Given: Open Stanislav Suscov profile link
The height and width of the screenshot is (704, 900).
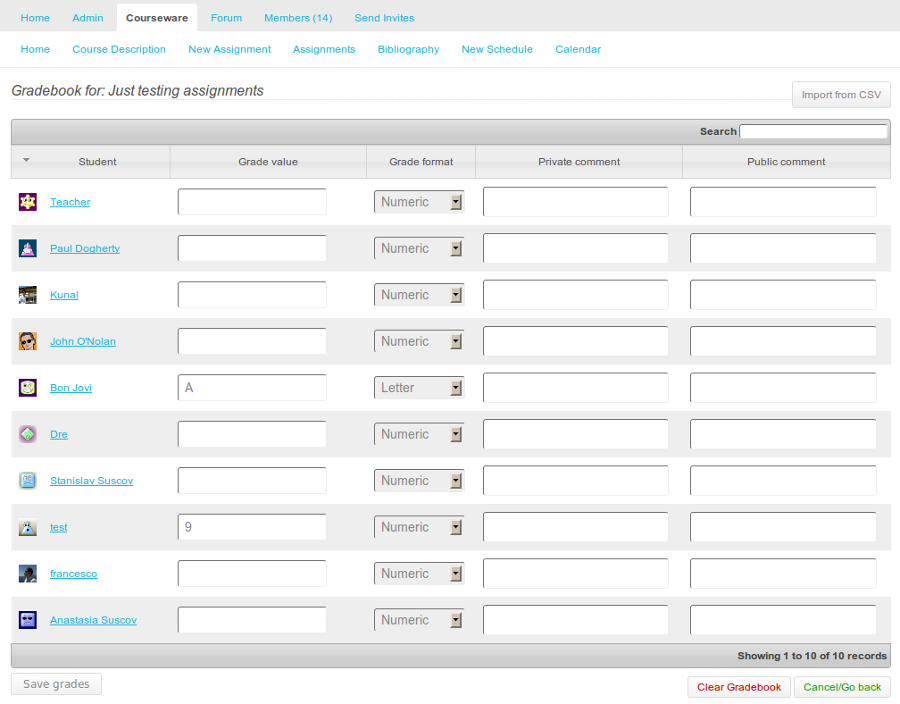Looking at the screenshot, I should (91, 481).
